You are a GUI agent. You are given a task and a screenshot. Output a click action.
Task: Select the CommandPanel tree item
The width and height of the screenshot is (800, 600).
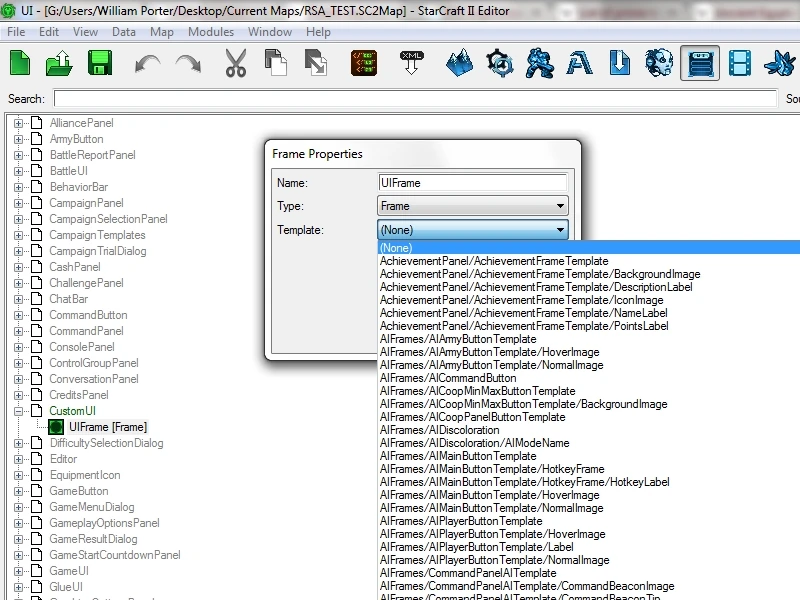86,331
